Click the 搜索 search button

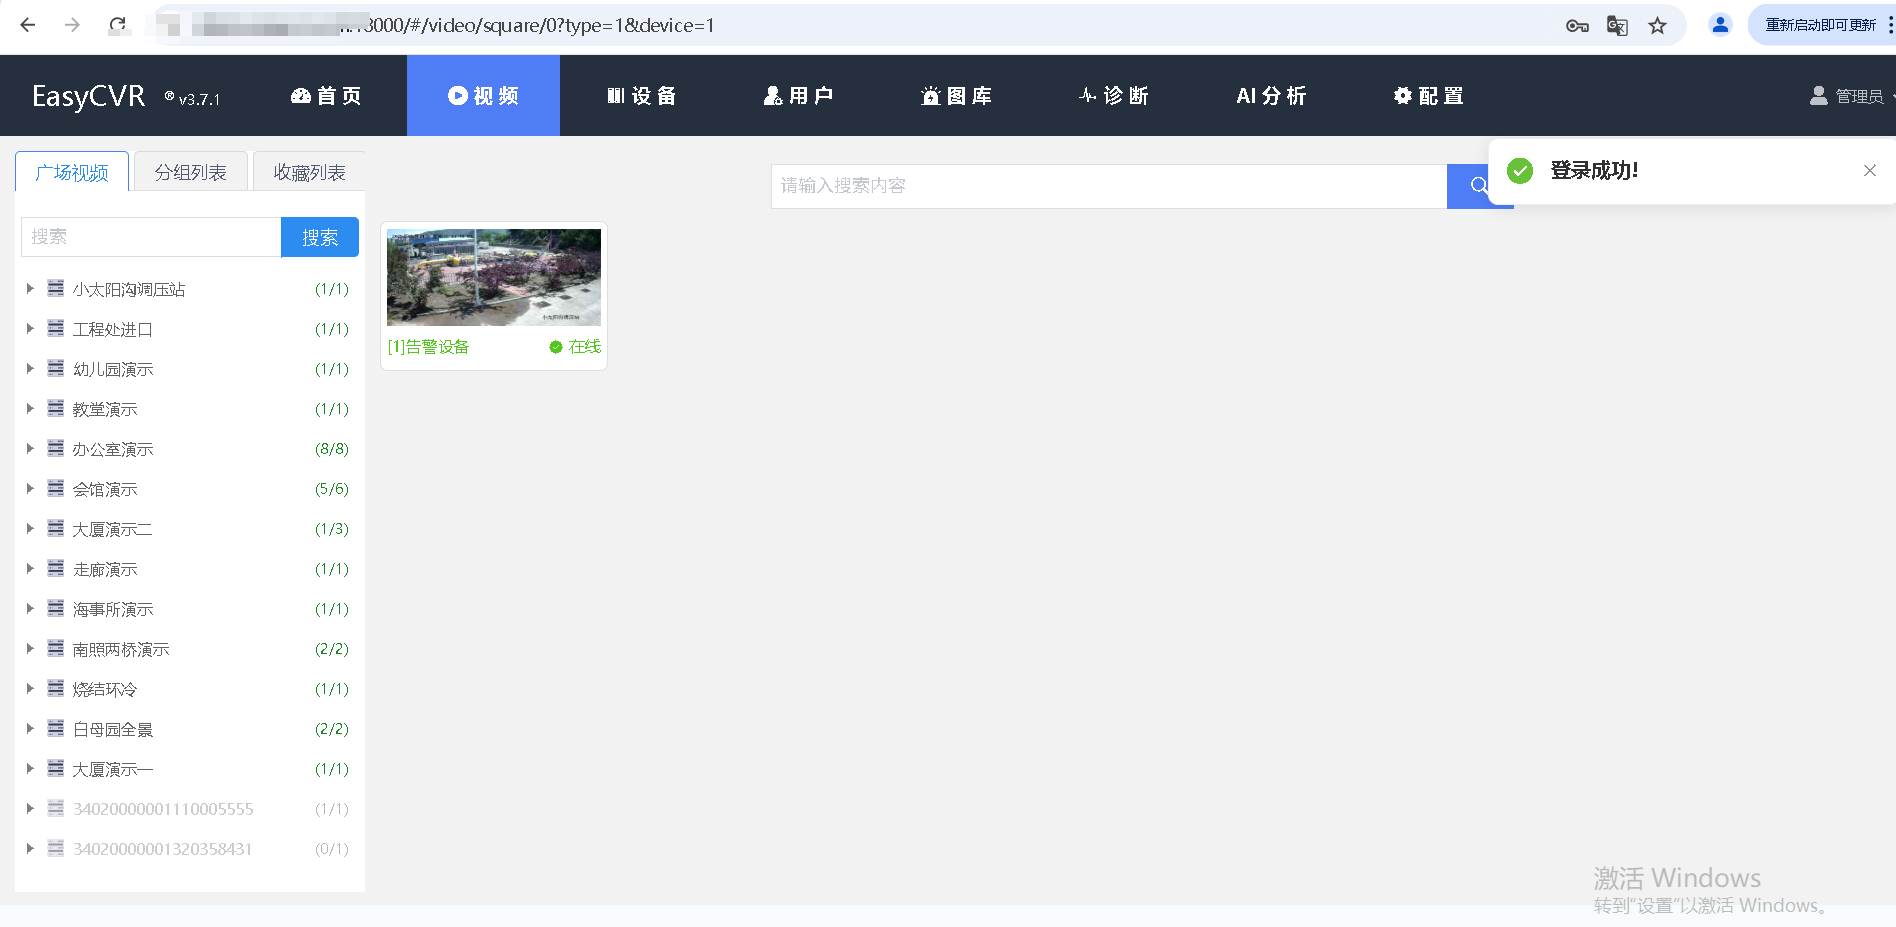(320, 237)
